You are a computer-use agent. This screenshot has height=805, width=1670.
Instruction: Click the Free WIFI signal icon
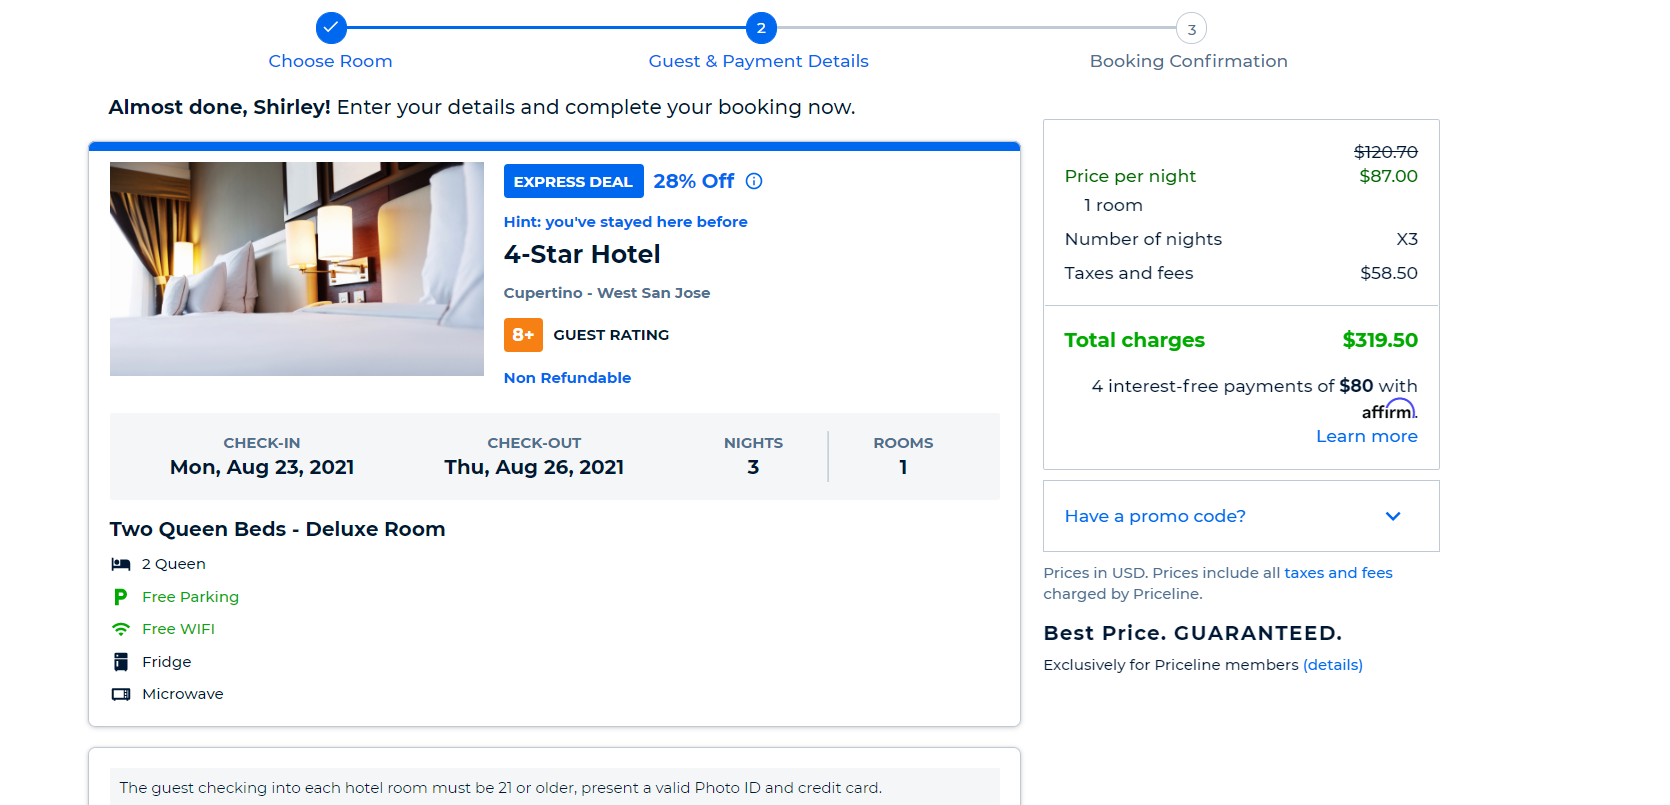tap(121, 629)
